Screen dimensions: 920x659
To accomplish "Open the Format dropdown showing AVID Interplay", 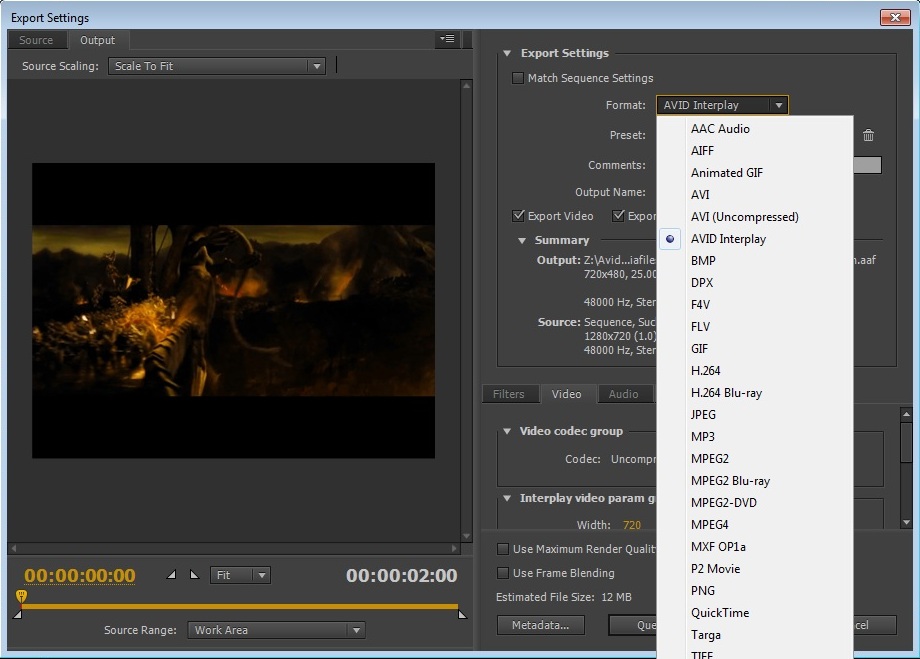I will (722, 106).
